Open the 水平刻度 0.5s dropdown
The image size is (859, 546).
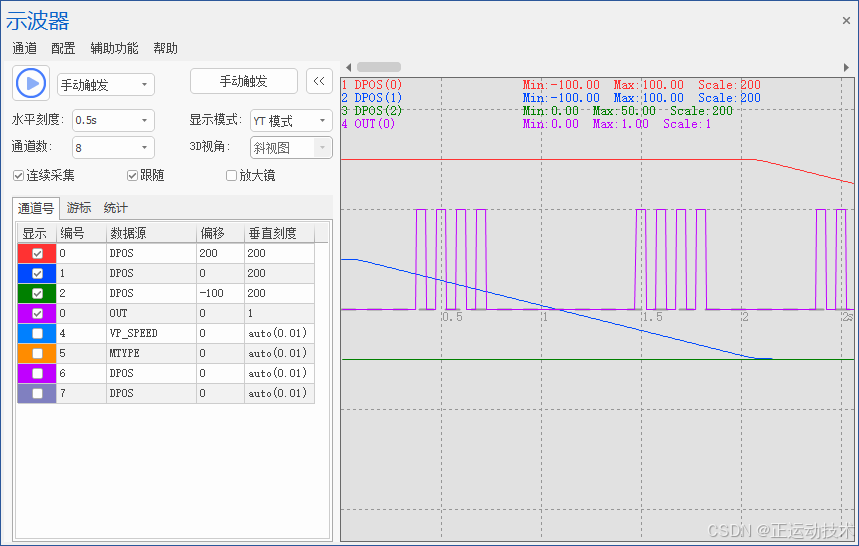click(x=113, y=120)
